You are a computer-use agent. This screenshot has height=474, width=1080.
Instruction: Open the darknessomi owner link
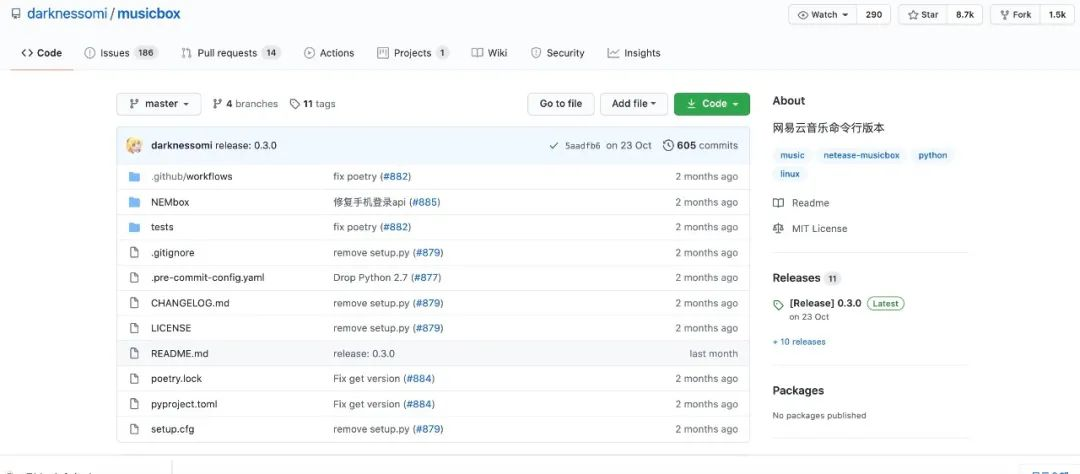tap(67, 14)
